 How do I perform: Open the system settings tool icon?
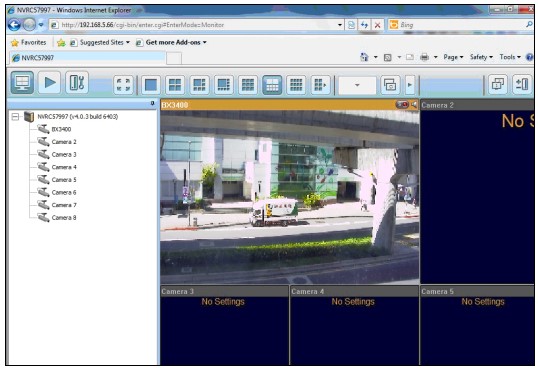coord(77,82)
